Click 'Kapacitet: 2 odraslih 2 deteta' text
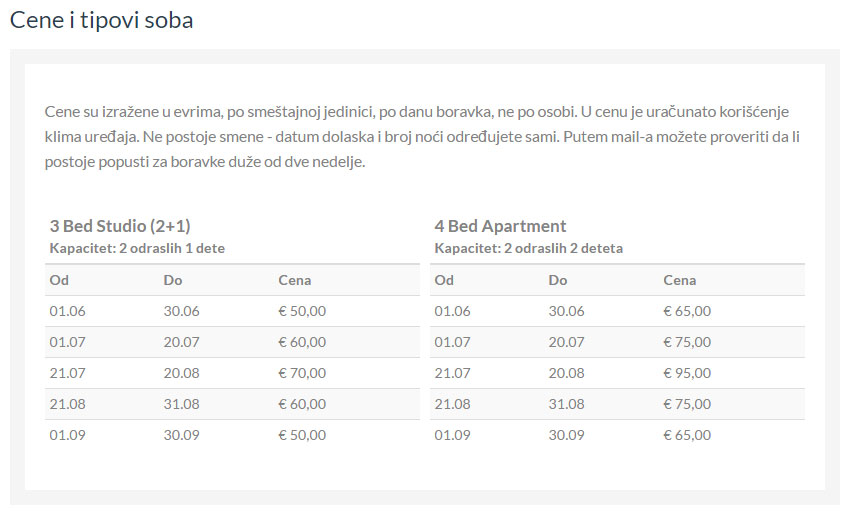Screen dimensions: 850x514 click(x=528, y=248)
